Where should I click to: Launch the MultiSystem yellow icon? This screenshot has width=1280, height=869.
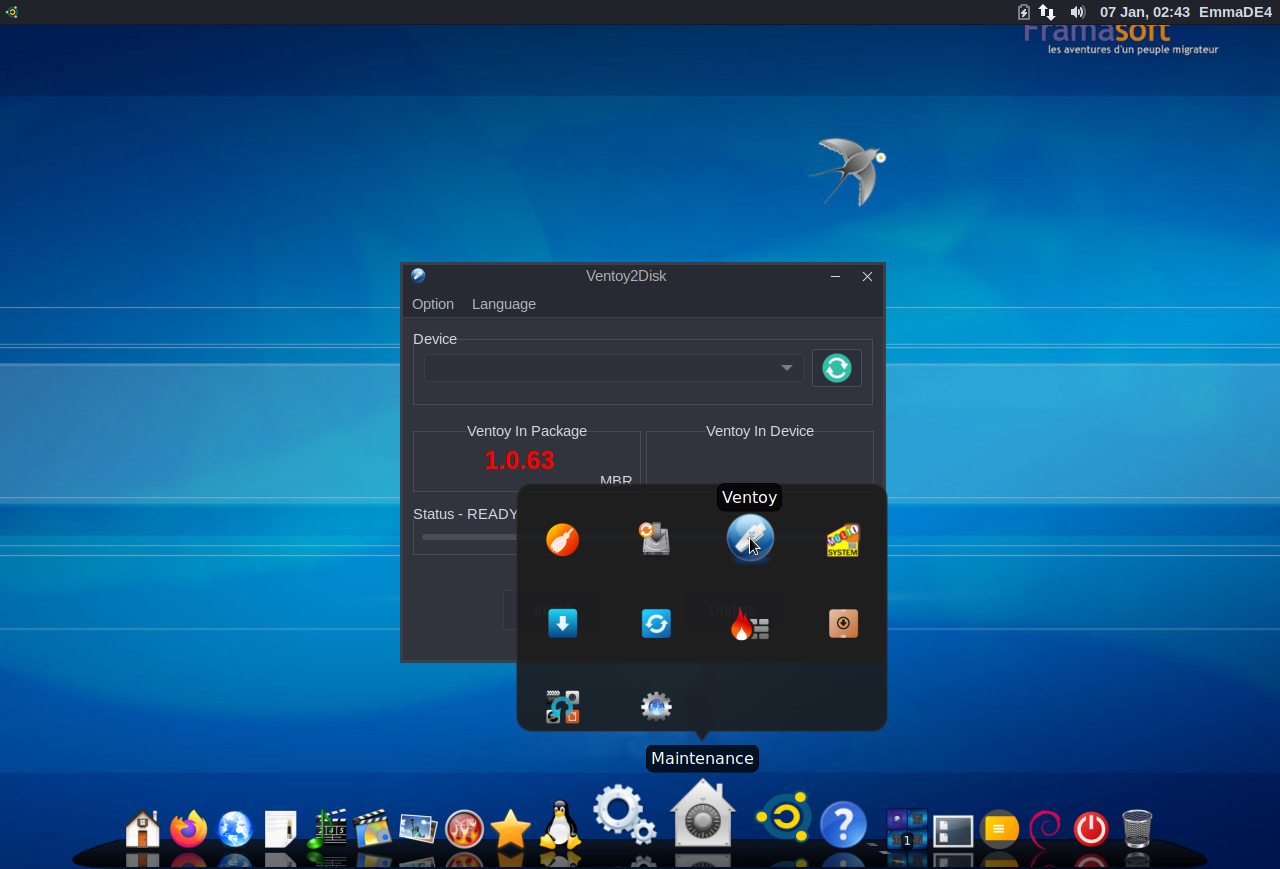tap(843, 540)
